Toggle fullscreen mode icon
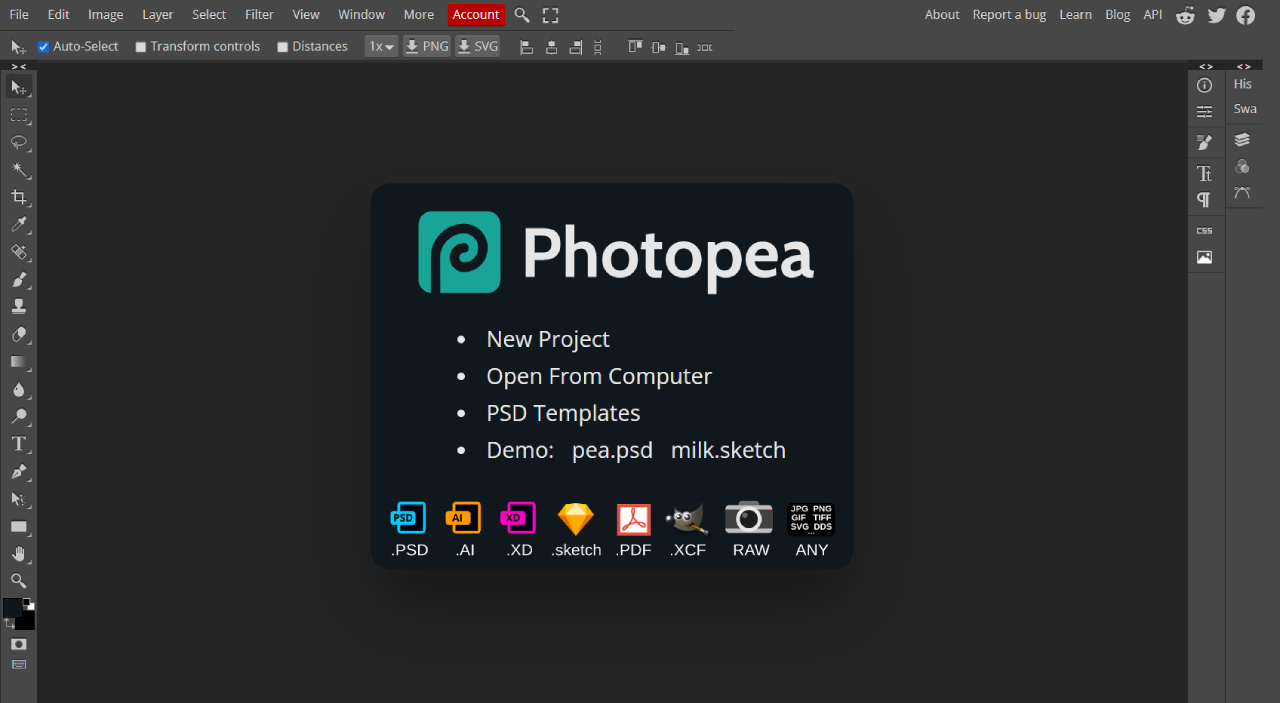The width and height of the screenshot is (1280, 703). (x=551, y=15)
